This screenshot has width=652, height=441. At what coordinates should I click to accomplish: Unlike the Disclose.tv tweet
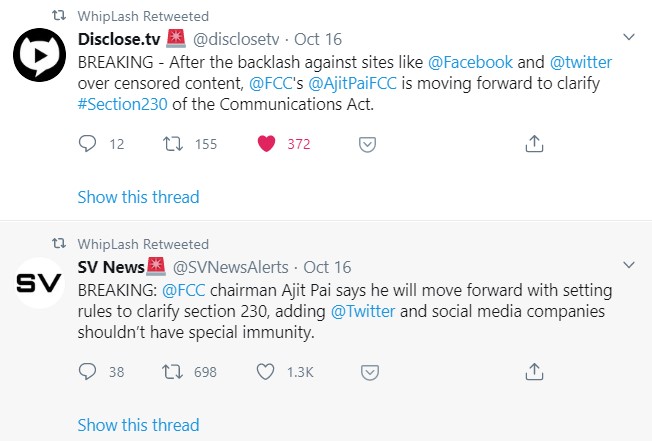266,144
